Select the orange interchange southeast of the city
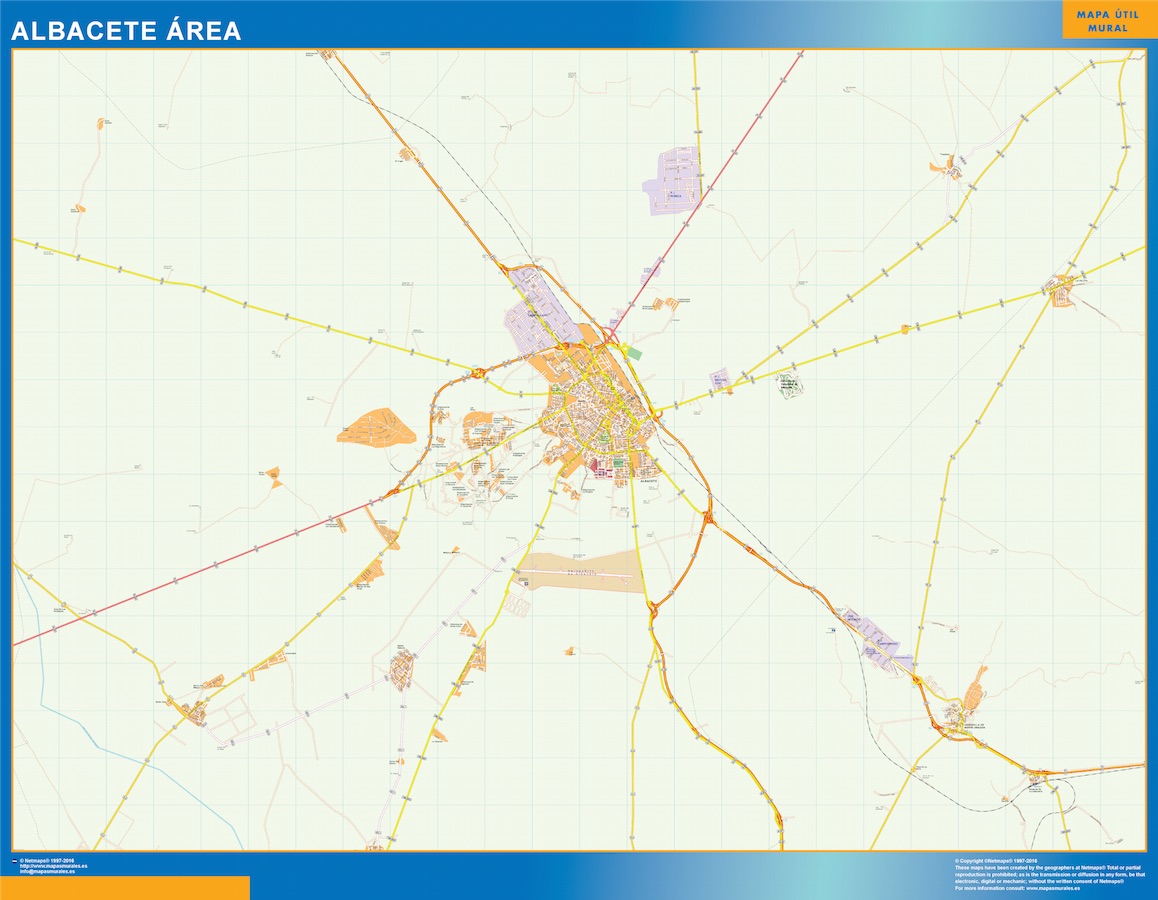Screen dimensions: 1158x900 point(709,518)
